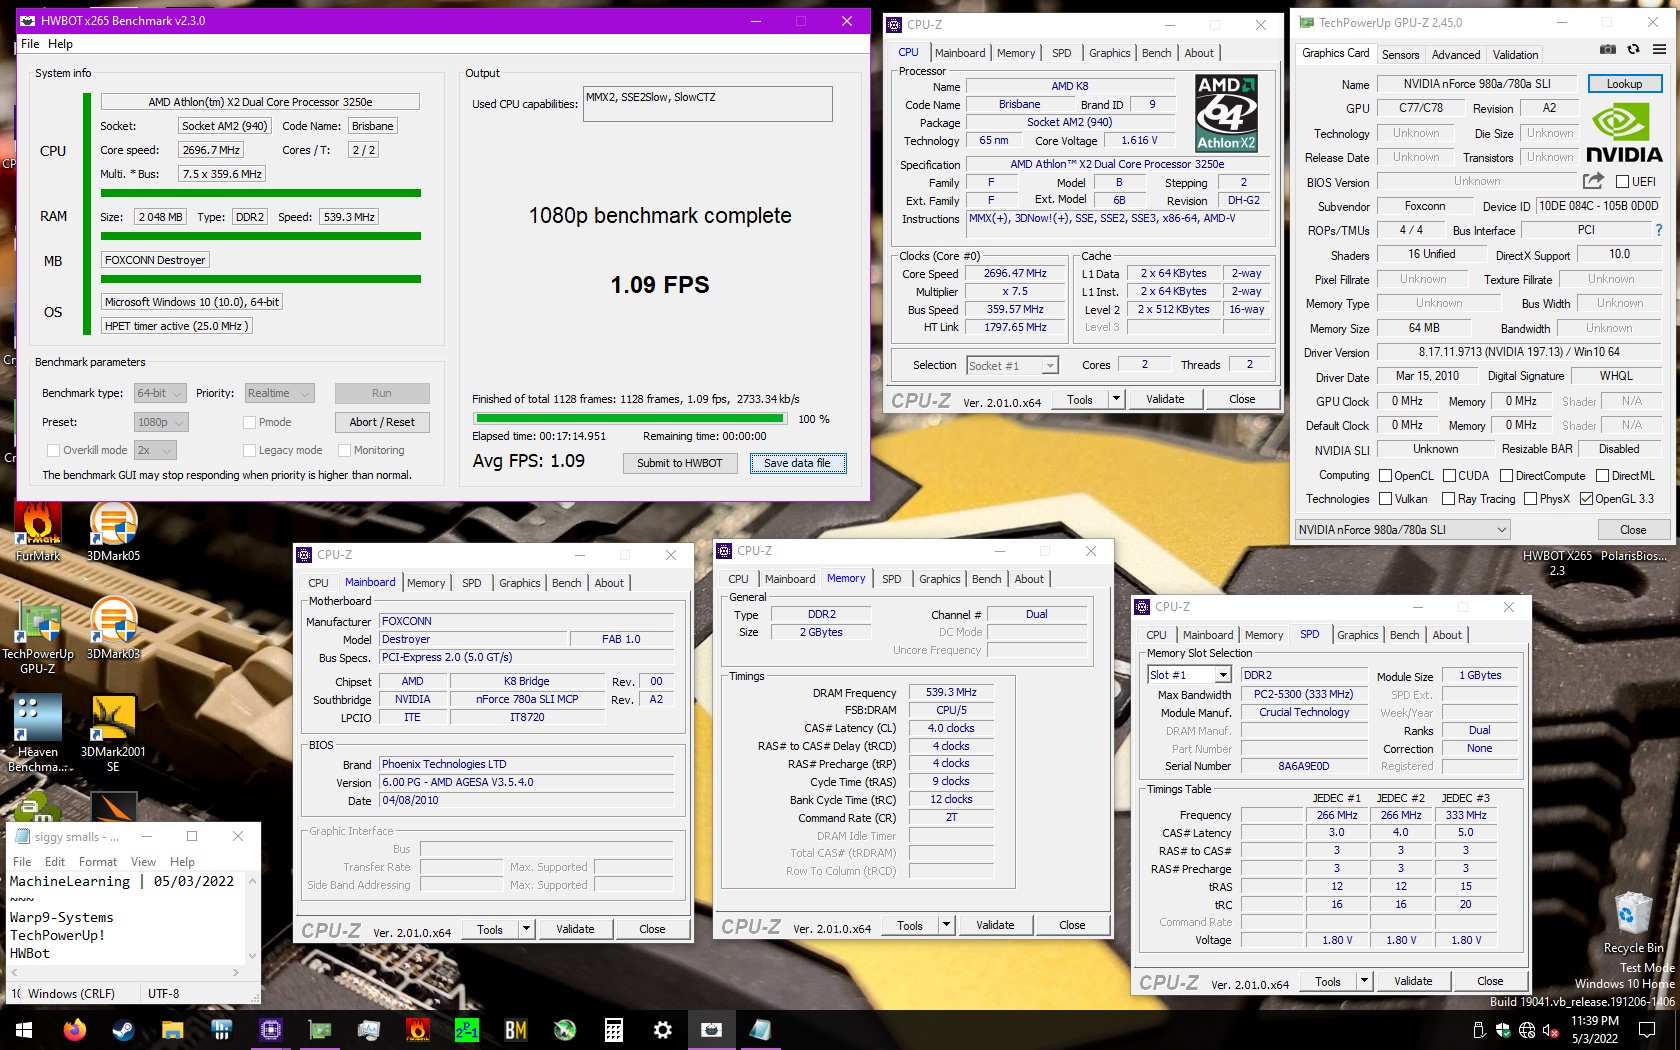Click the Lookup button in GPU-Z
The width and height of the screenshot is (1680, 1050).
[x=1624, y=84]
